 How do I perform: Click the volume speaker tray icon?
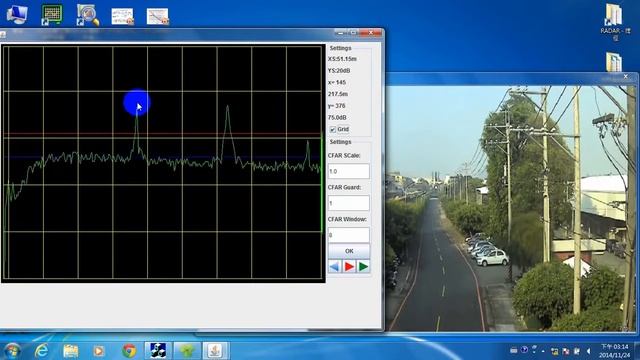click(588, 351)
